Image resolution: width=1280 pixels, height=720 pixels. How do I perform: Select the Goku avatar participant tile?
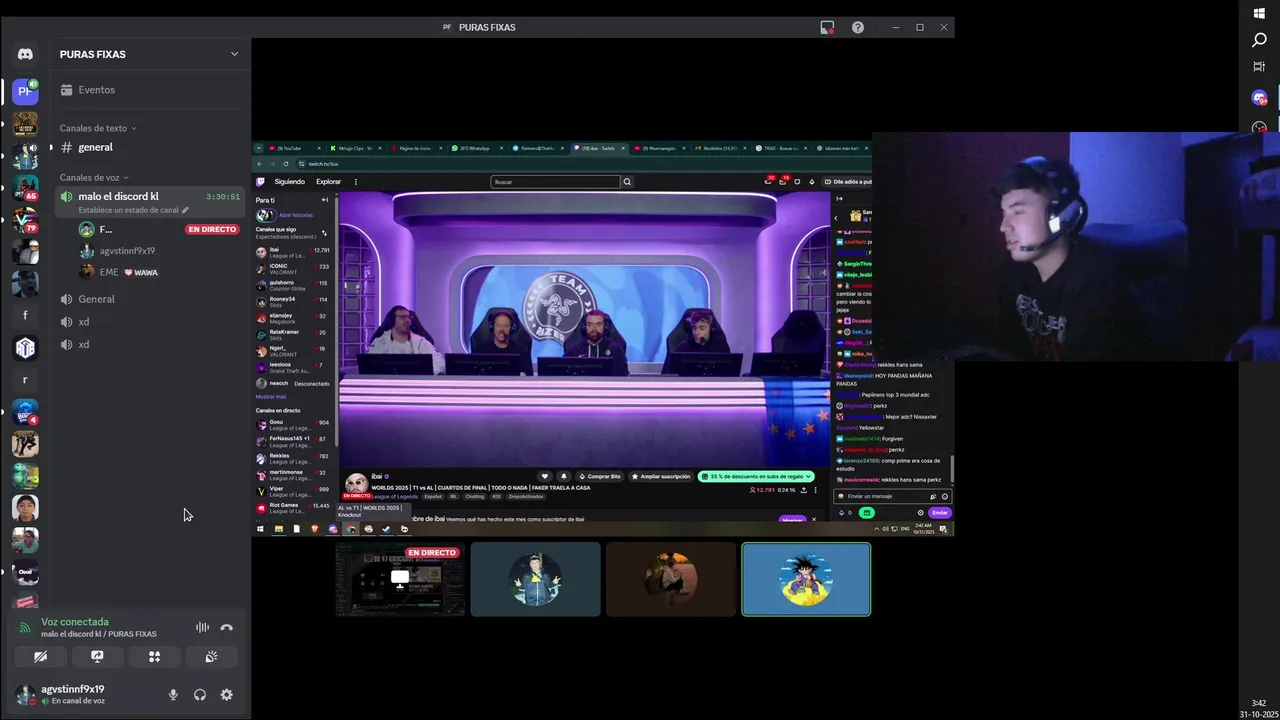point(806,579)
